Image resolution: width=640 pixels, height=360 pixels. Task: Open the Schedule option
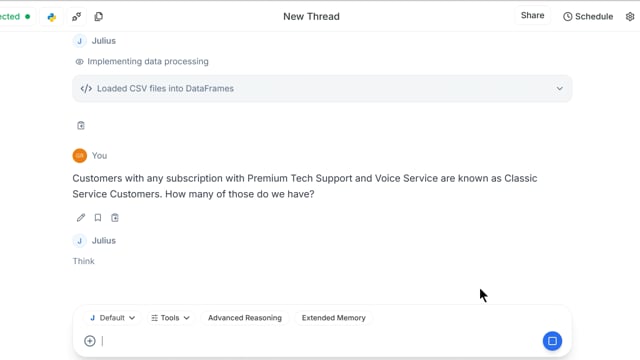click(x=588, y=17)
